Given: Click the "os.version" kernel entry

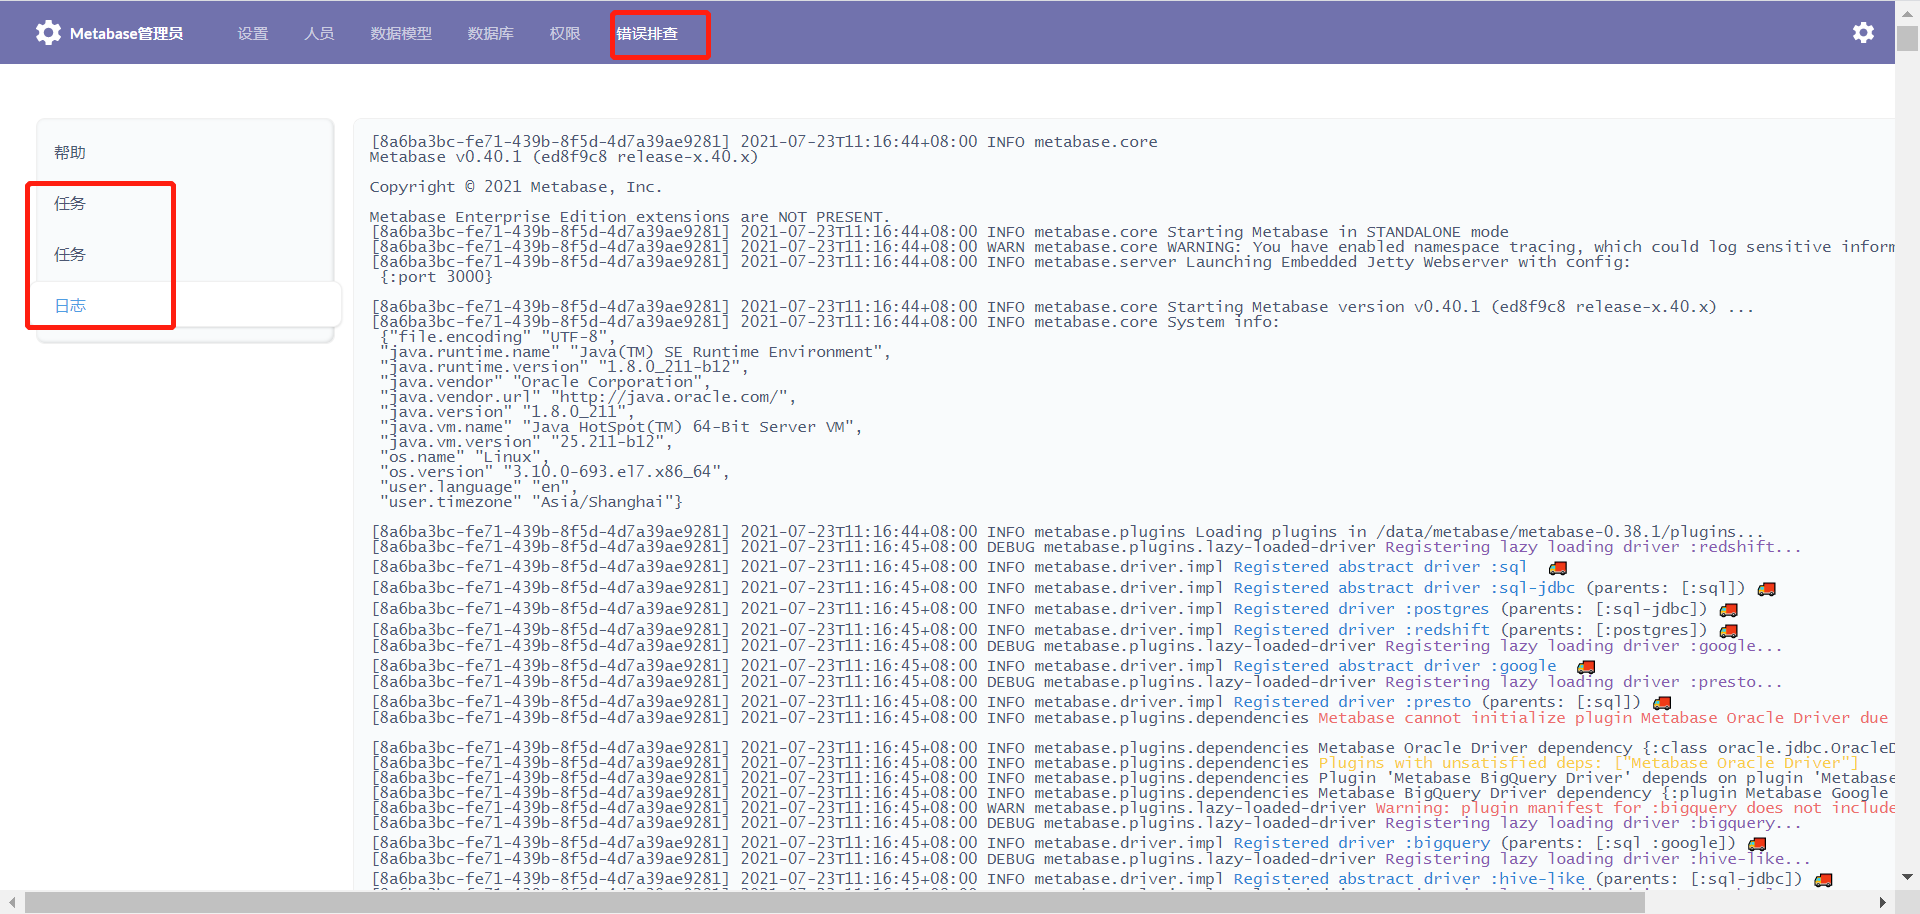Looking at the screenshot, I should coord(555,472).
